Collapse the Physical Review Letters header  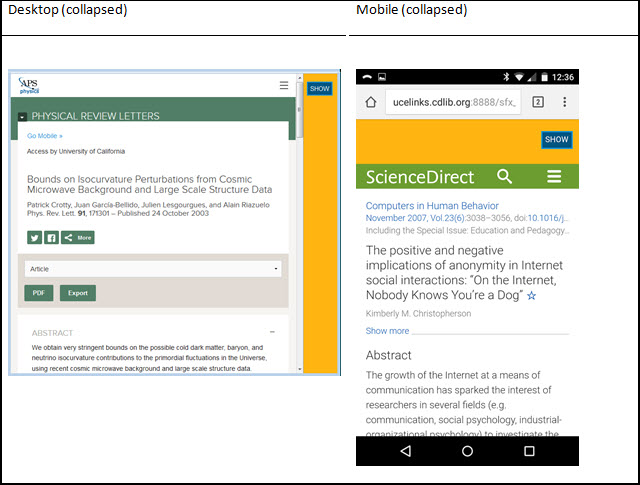(23, 116)
